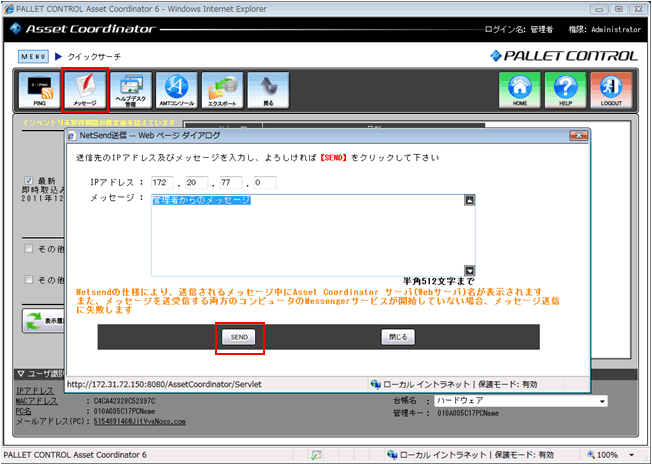
Task: Launch the AMTコンソール icon
Action: pos(177,90)
